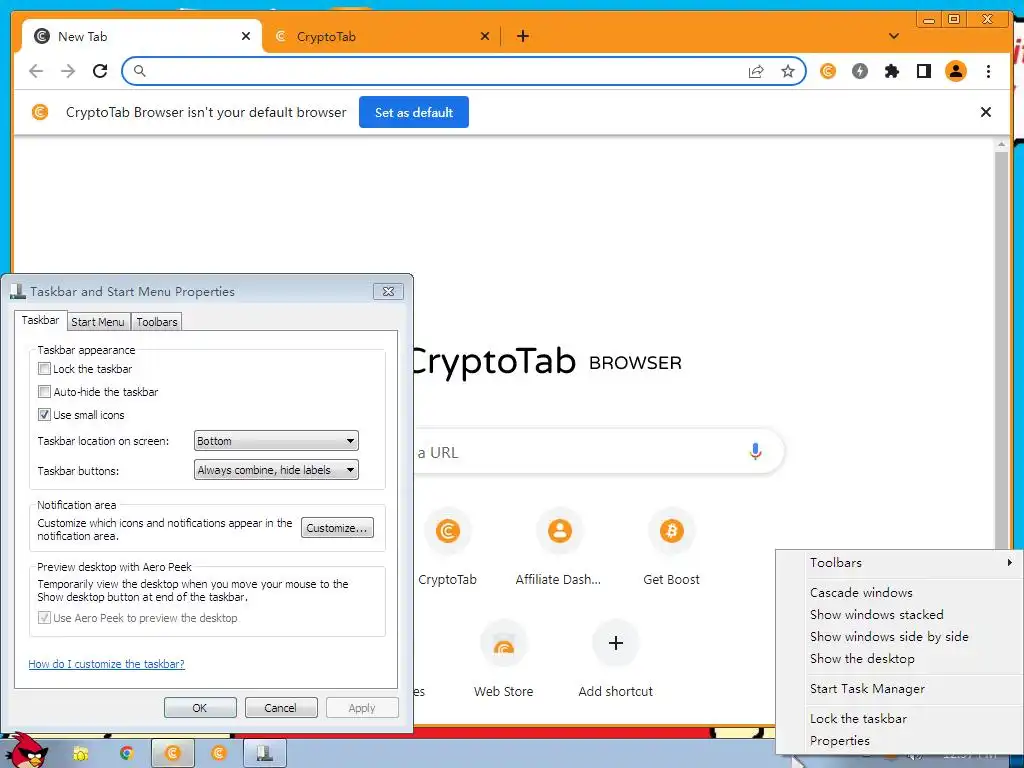Open the folder icon on the taskbar

[80, 754]
